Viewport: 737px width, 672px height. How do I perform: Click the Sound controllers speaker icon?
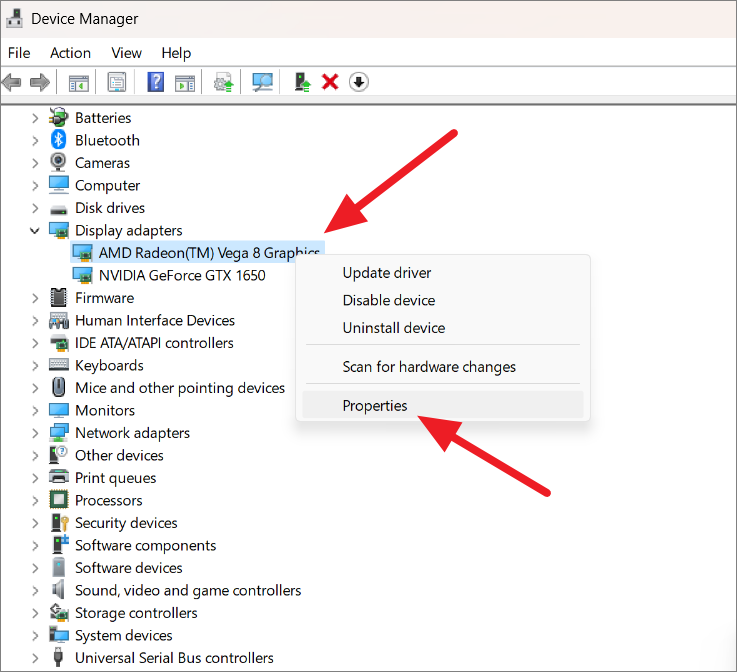click(x=58, y=589)
